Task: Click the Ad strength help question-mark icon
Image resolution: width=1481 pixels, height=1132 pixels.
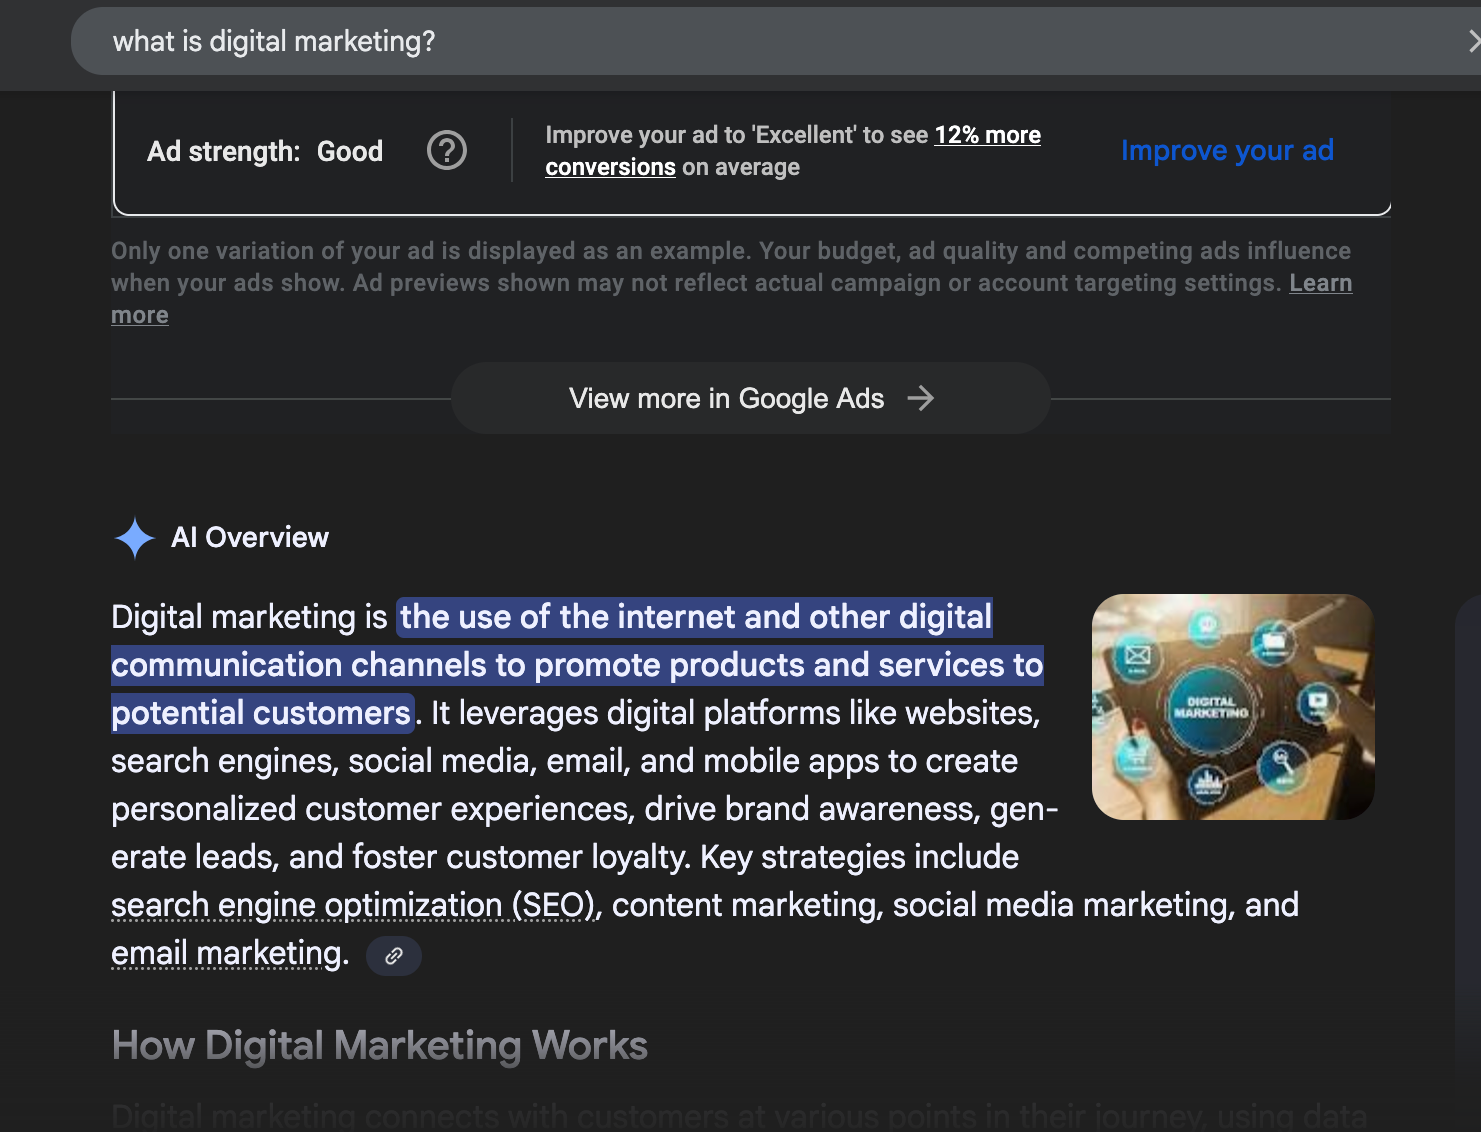Action: (447, 151)
